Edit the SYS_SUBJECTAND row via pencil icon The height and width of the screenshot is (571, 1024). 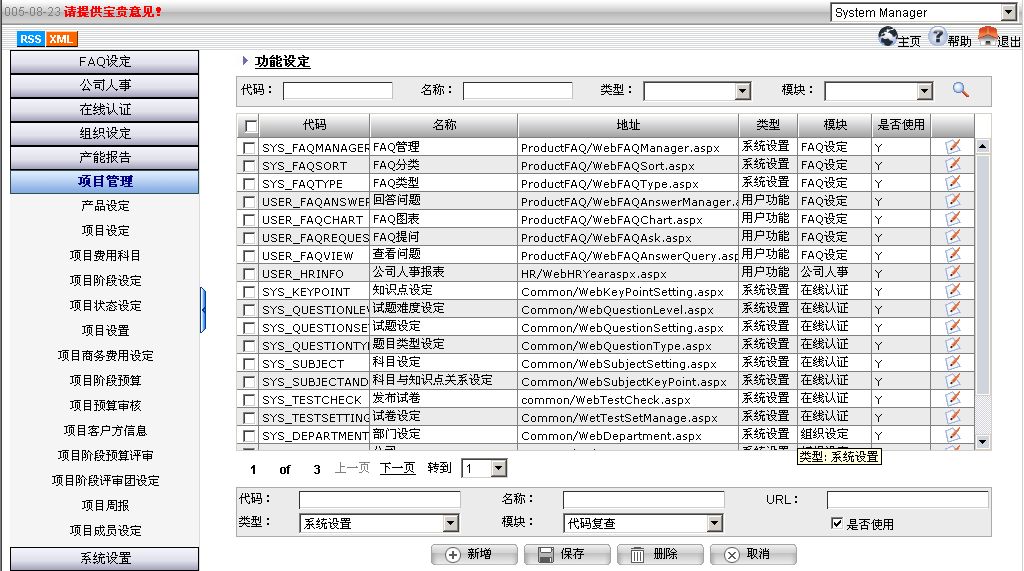[x=953, y=380]
